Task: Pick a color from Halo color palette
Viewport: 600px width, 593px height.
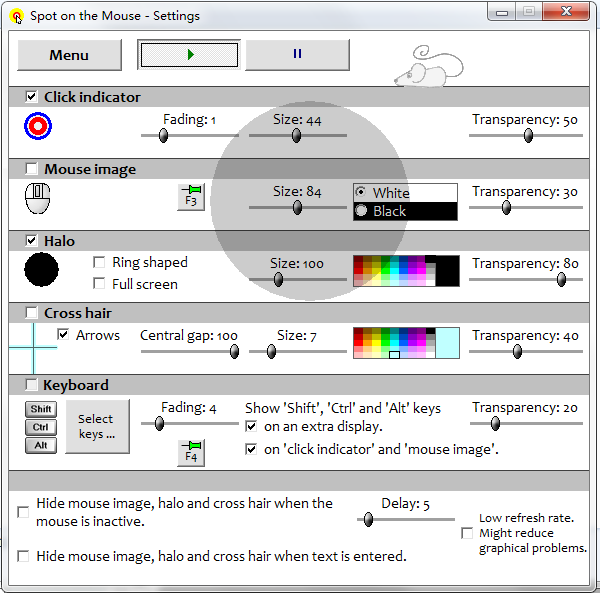Action: (395, 271)
